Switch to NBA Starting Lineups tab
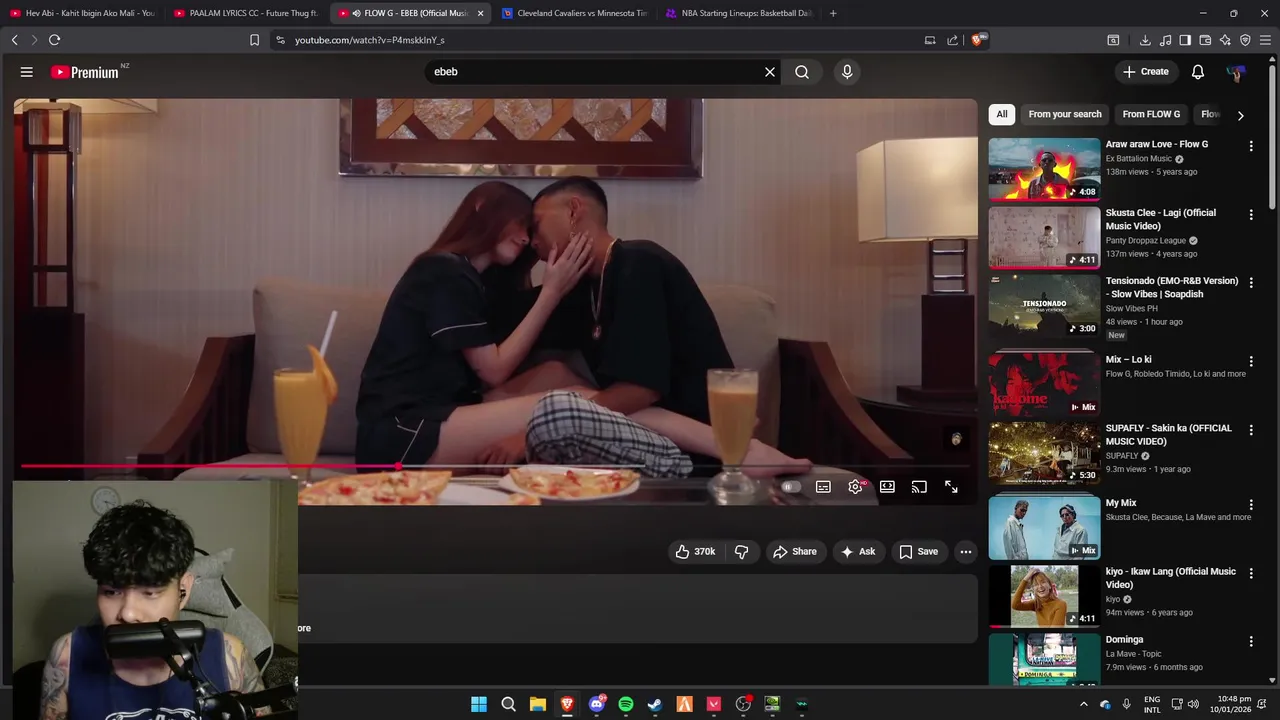 pos(738,13)
